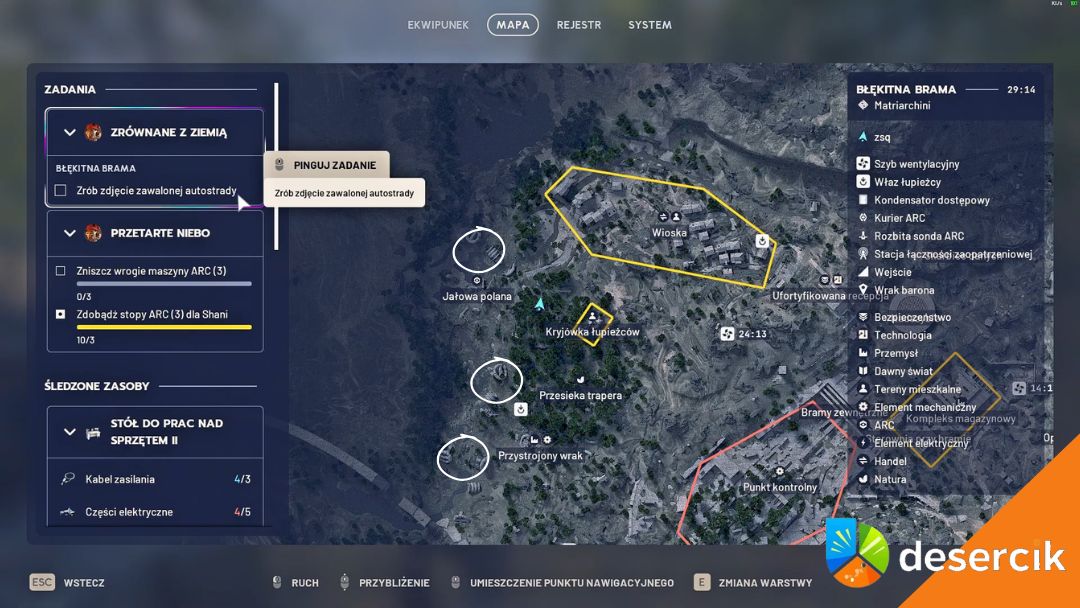Image resolution: width=1080 pixels, height=608 pixels.
Task: Click the Jałowa polana map marker
Action: click(477, 281)
